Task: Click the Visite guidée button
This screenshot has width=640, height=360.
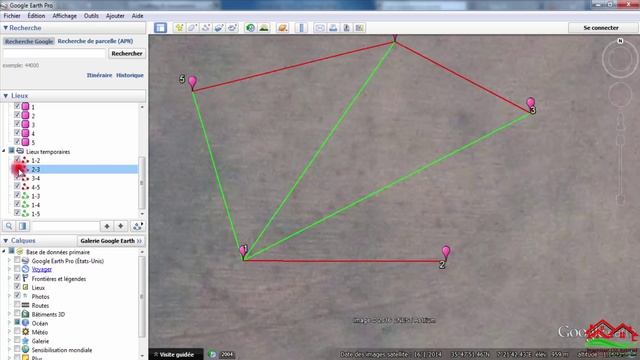Action: click(176, 354)
